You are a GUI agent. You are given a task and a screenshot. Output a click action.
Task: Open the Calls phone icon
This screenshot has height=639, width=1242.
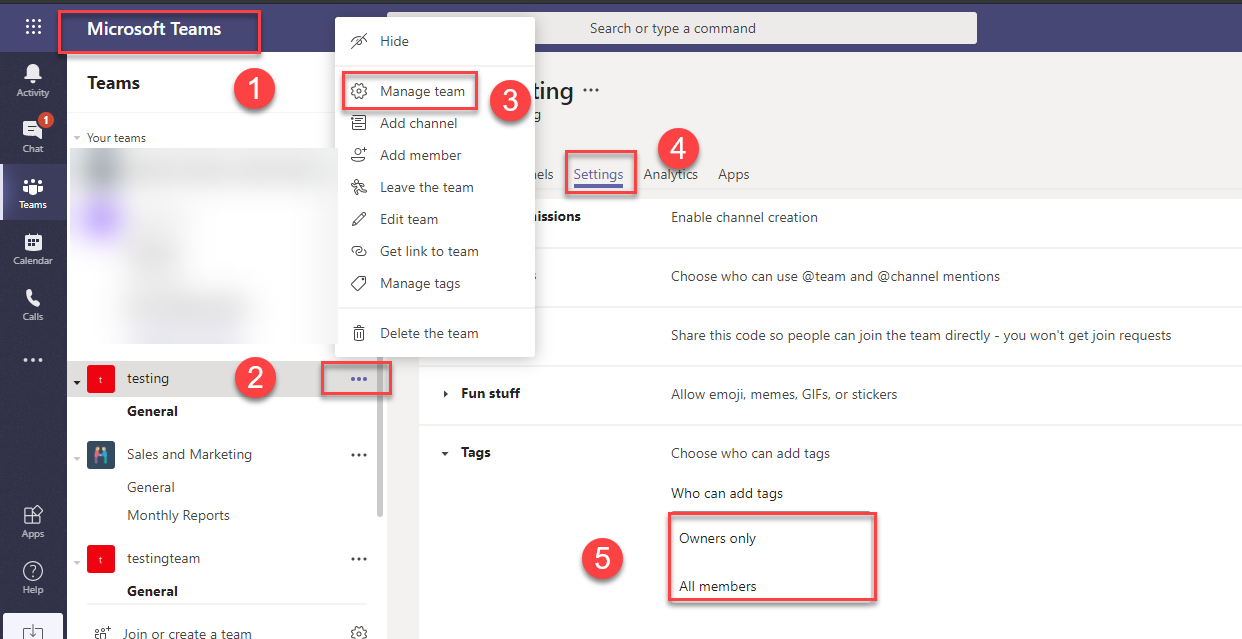(x=33, y=304)
